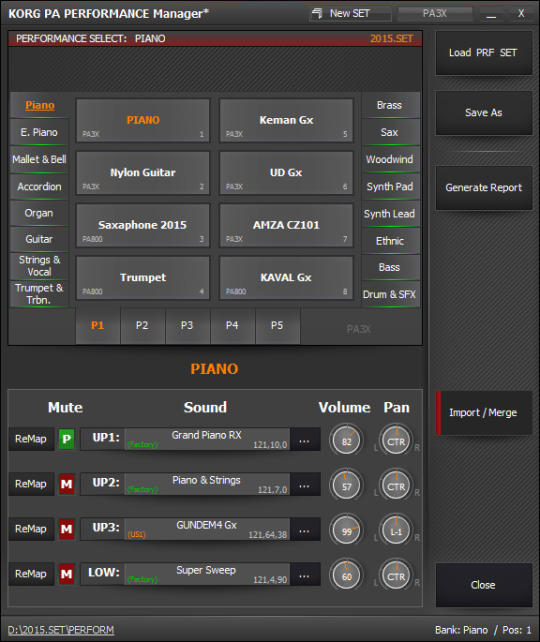Click ReMap for UP1

coord(31,439)
